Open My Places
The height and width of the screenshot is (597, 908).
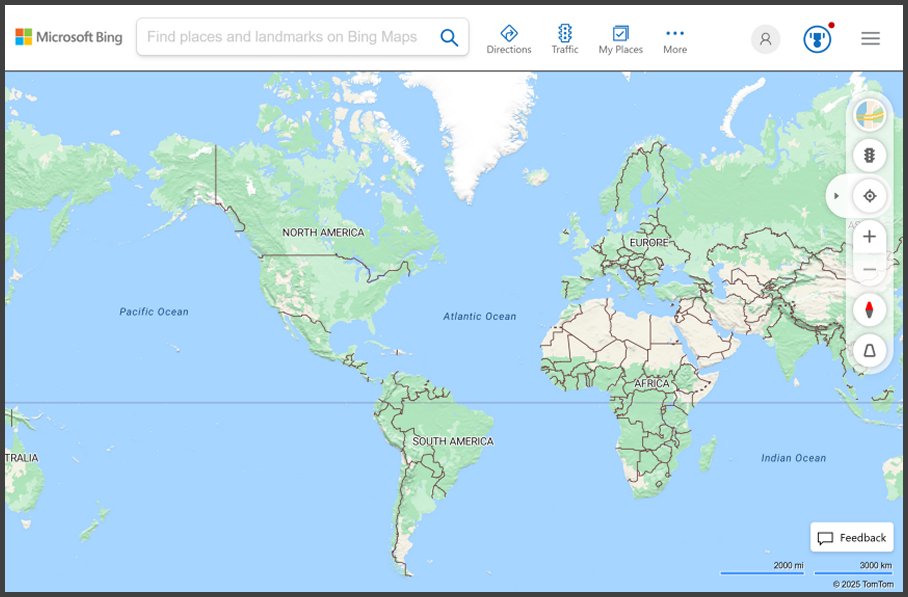click(620, 39)
